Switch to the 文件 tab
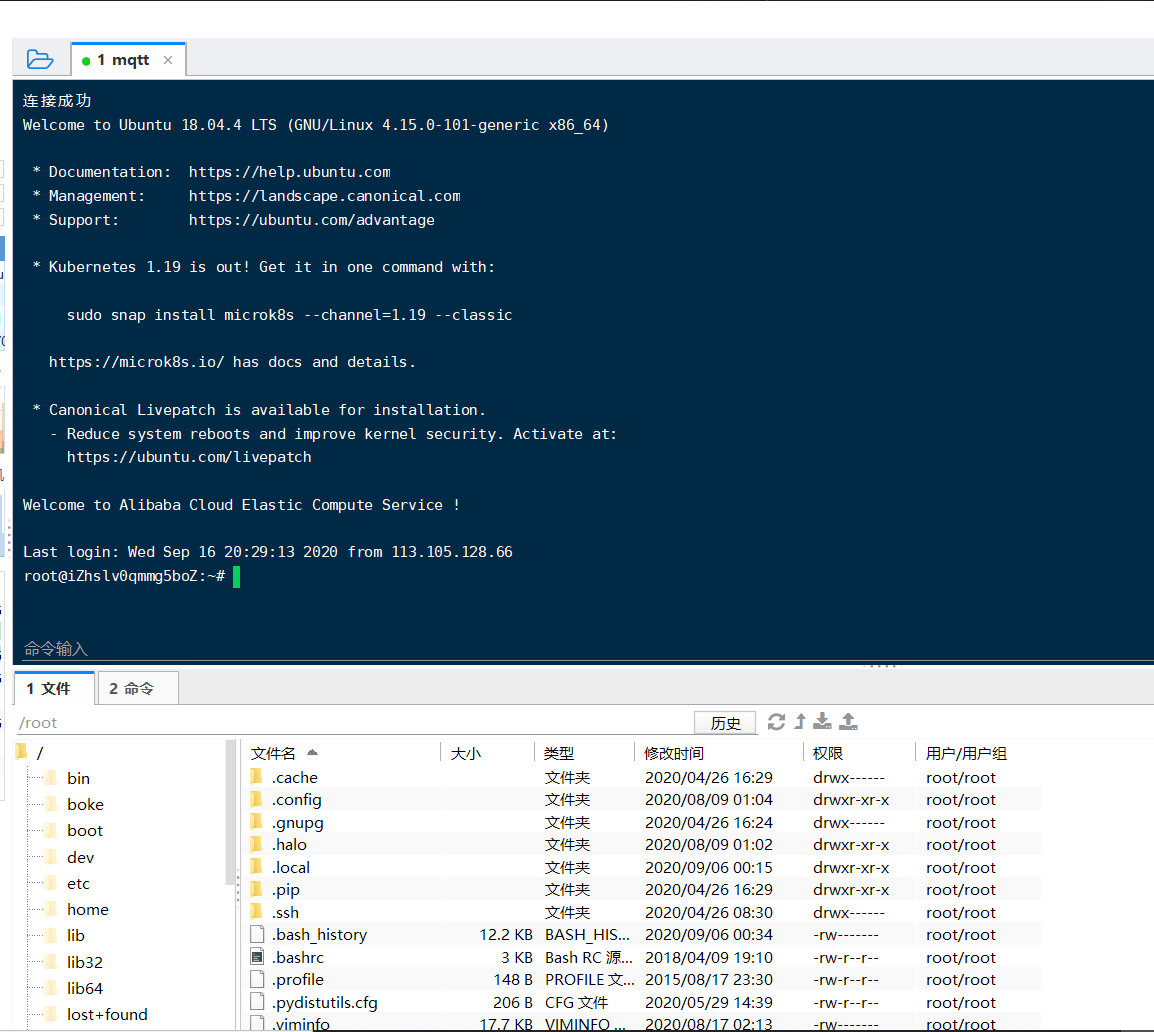Image resolution: width=1154 pixels, height=1032 pixels. point(54,688)
